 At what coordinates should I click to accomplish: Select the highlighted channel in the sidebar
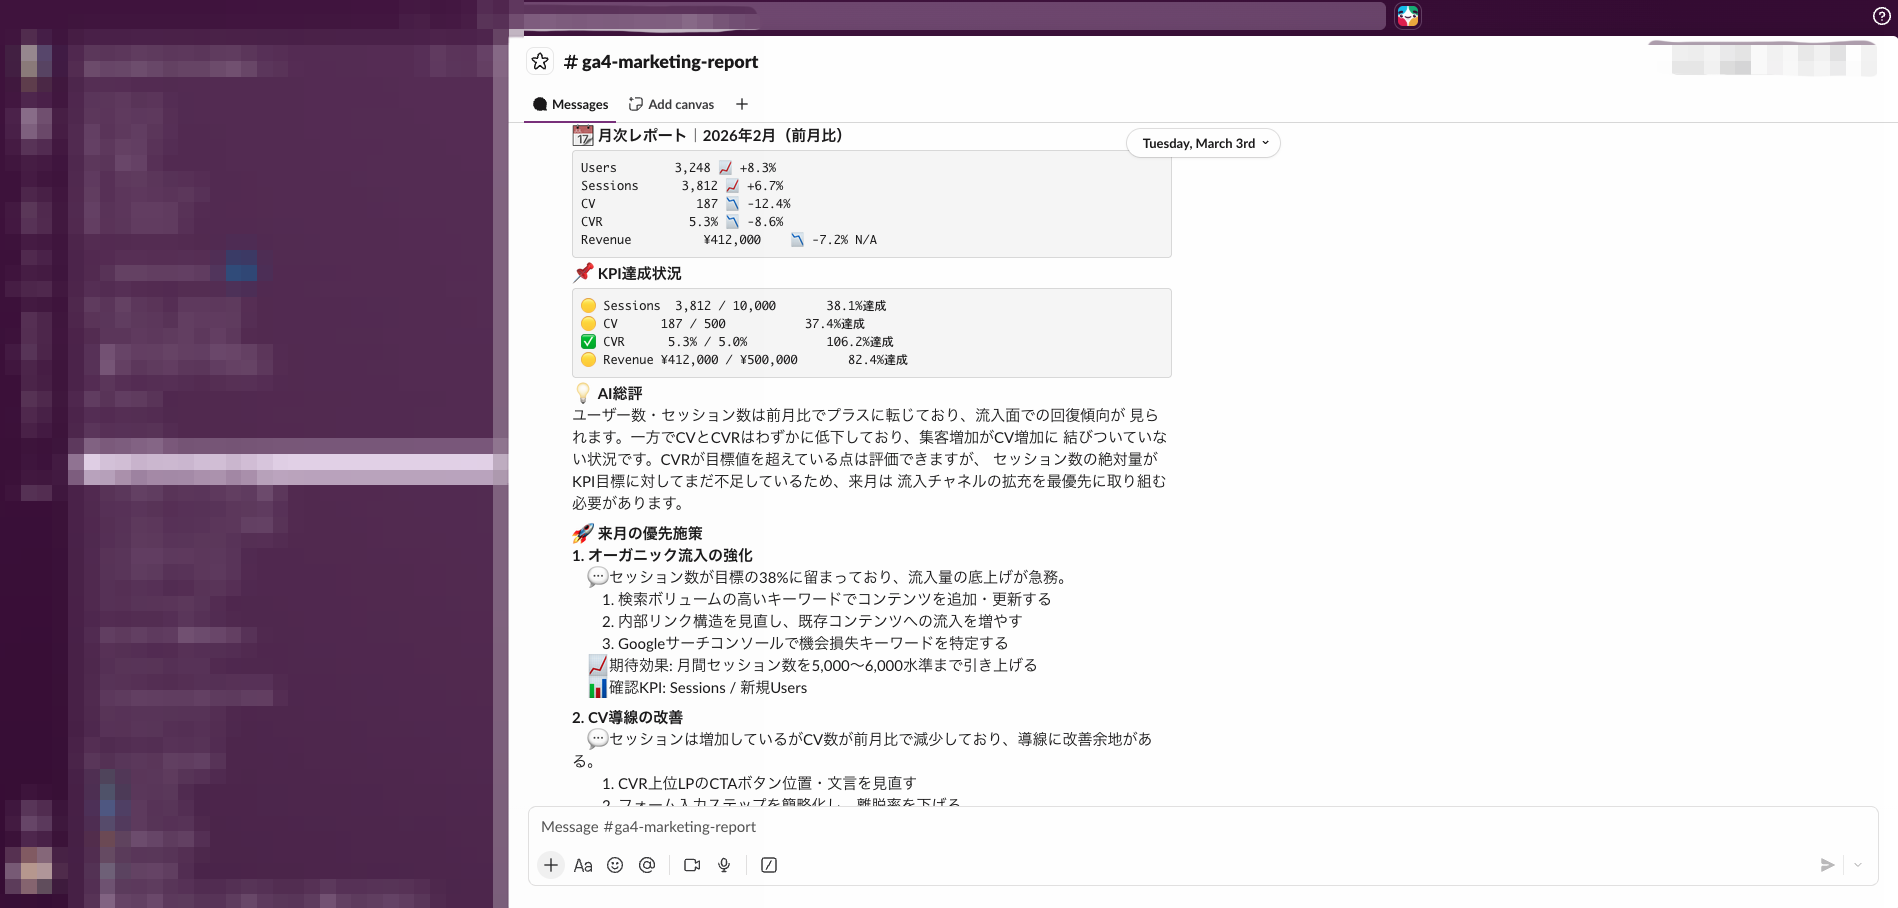pos(288,463)
